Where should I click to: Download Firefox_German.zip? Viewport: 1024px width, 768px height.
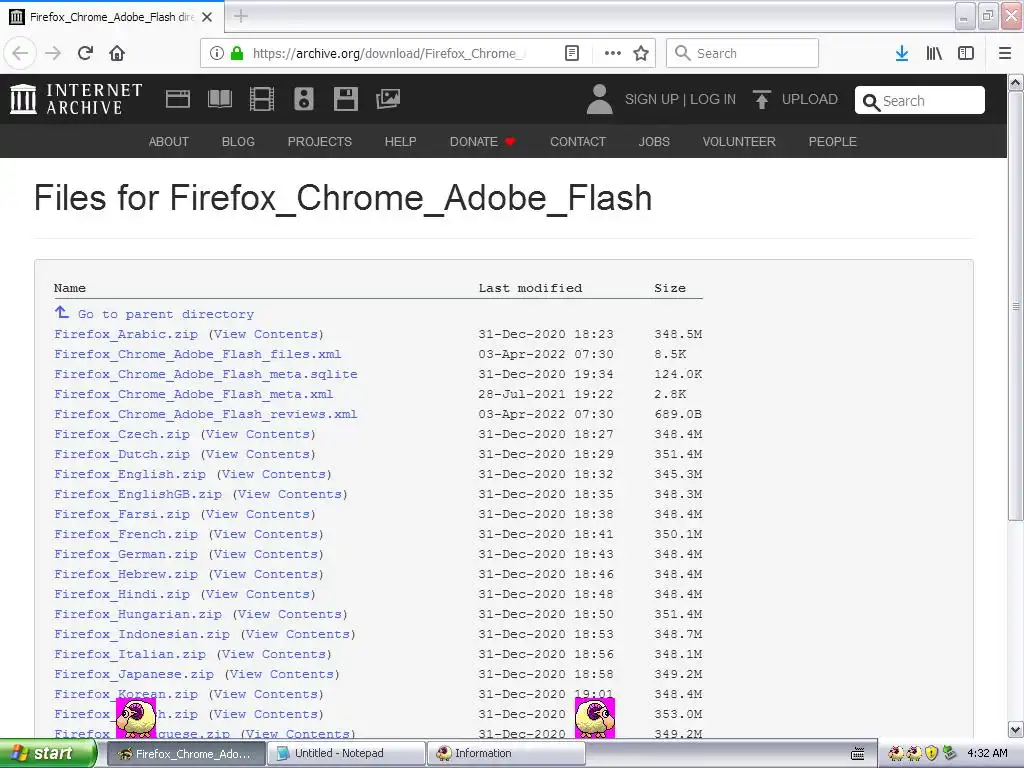[126, 554]
